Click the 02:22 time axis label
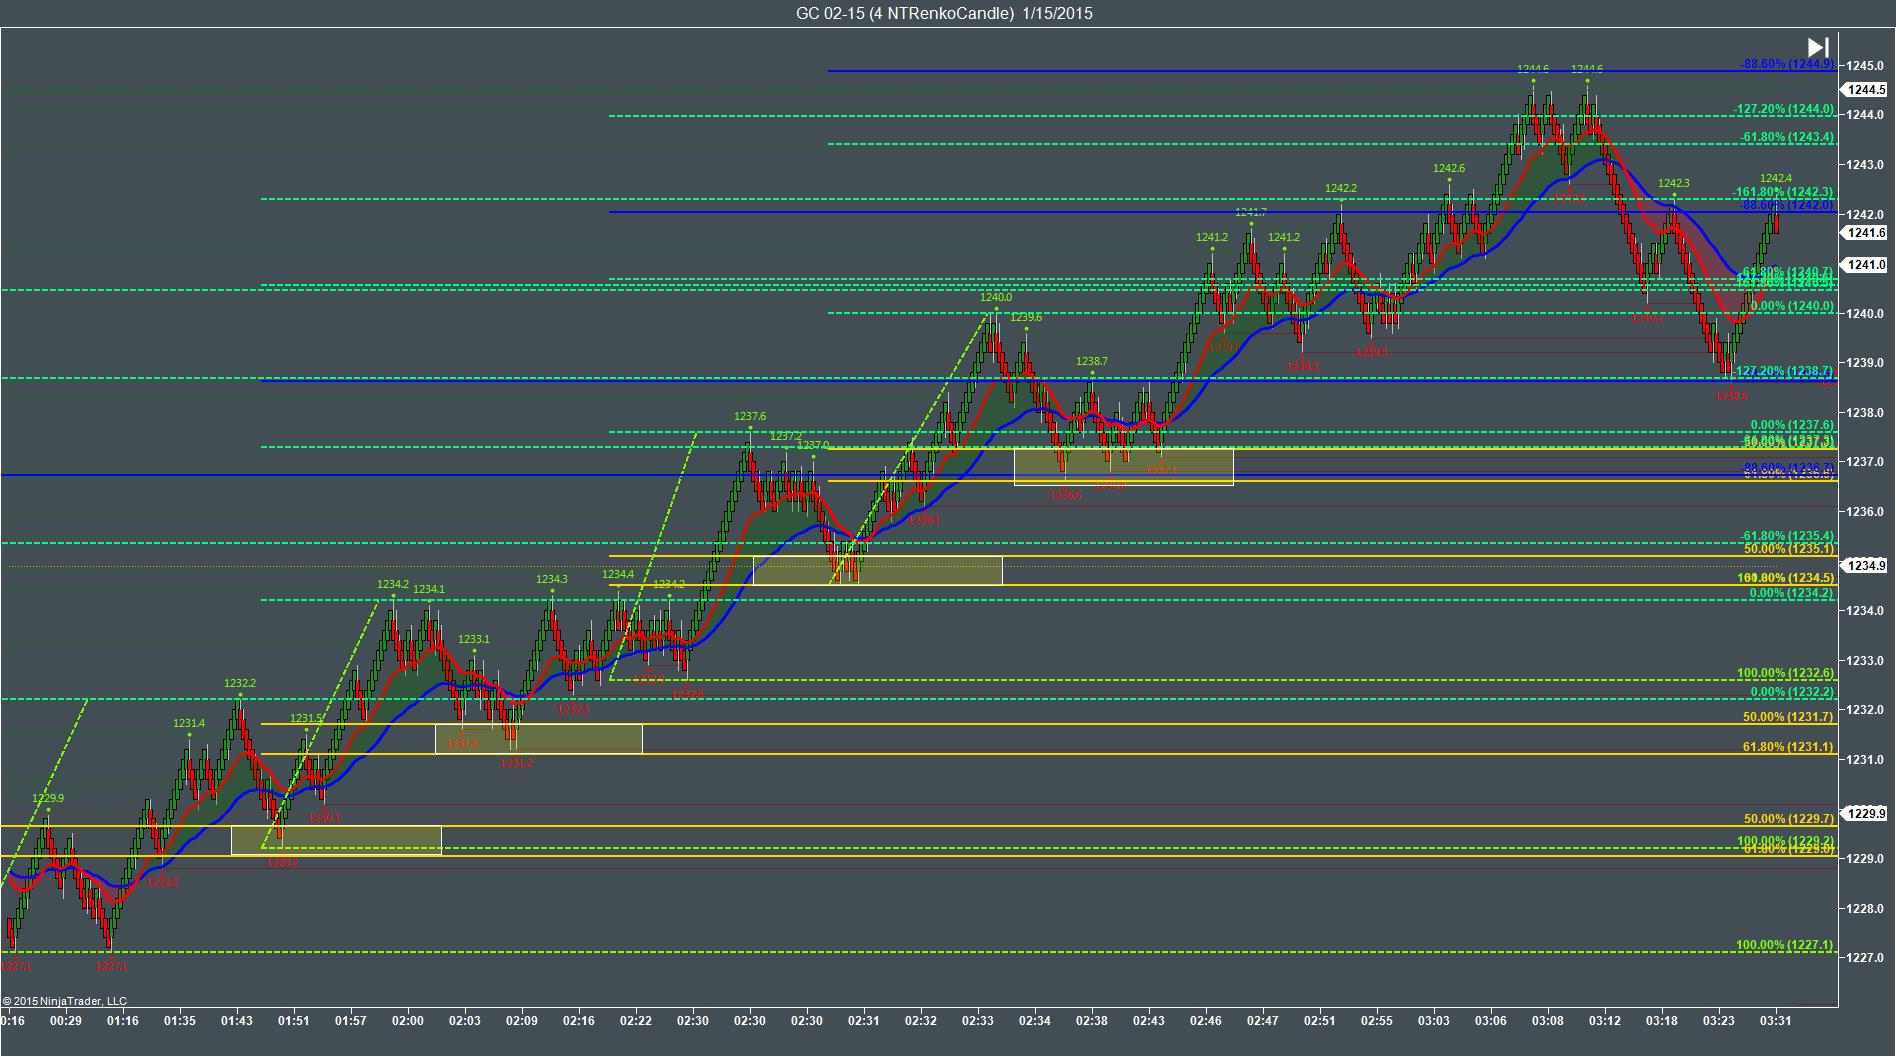 click(x=636, y=1021)
